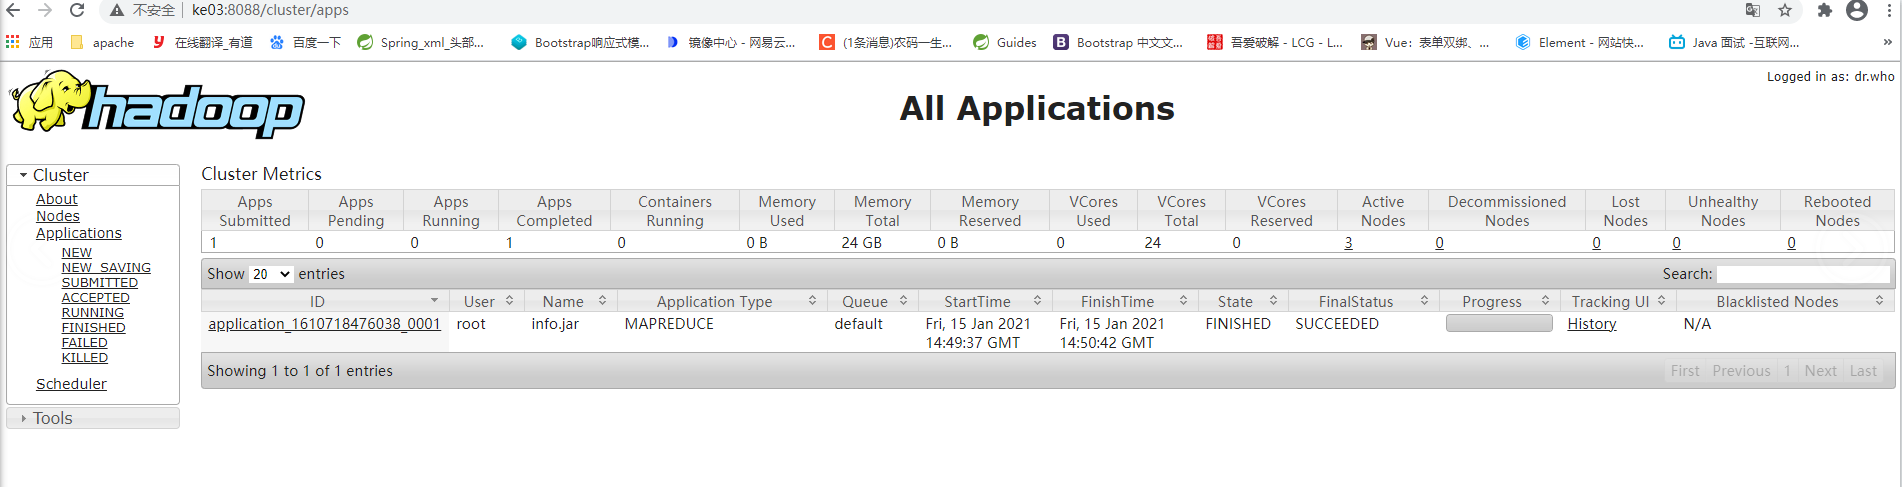This screenshot has height=487, width=1902.
Task: Go to Next page of entries
Action: point(1820,371)
